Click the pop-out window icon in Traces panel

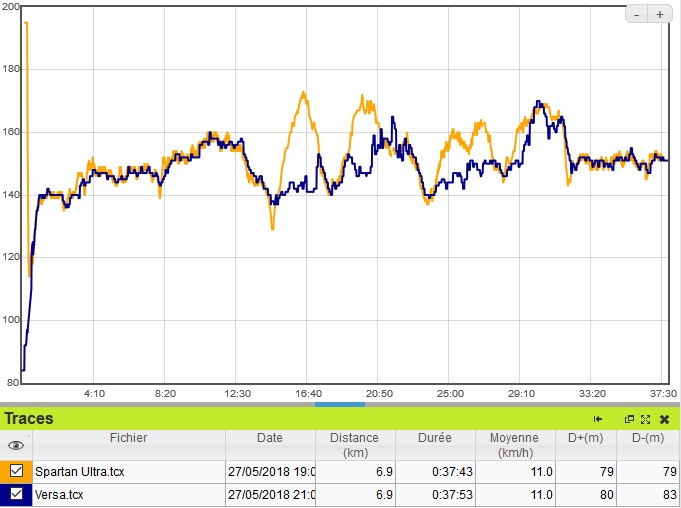tap(629, 419)
